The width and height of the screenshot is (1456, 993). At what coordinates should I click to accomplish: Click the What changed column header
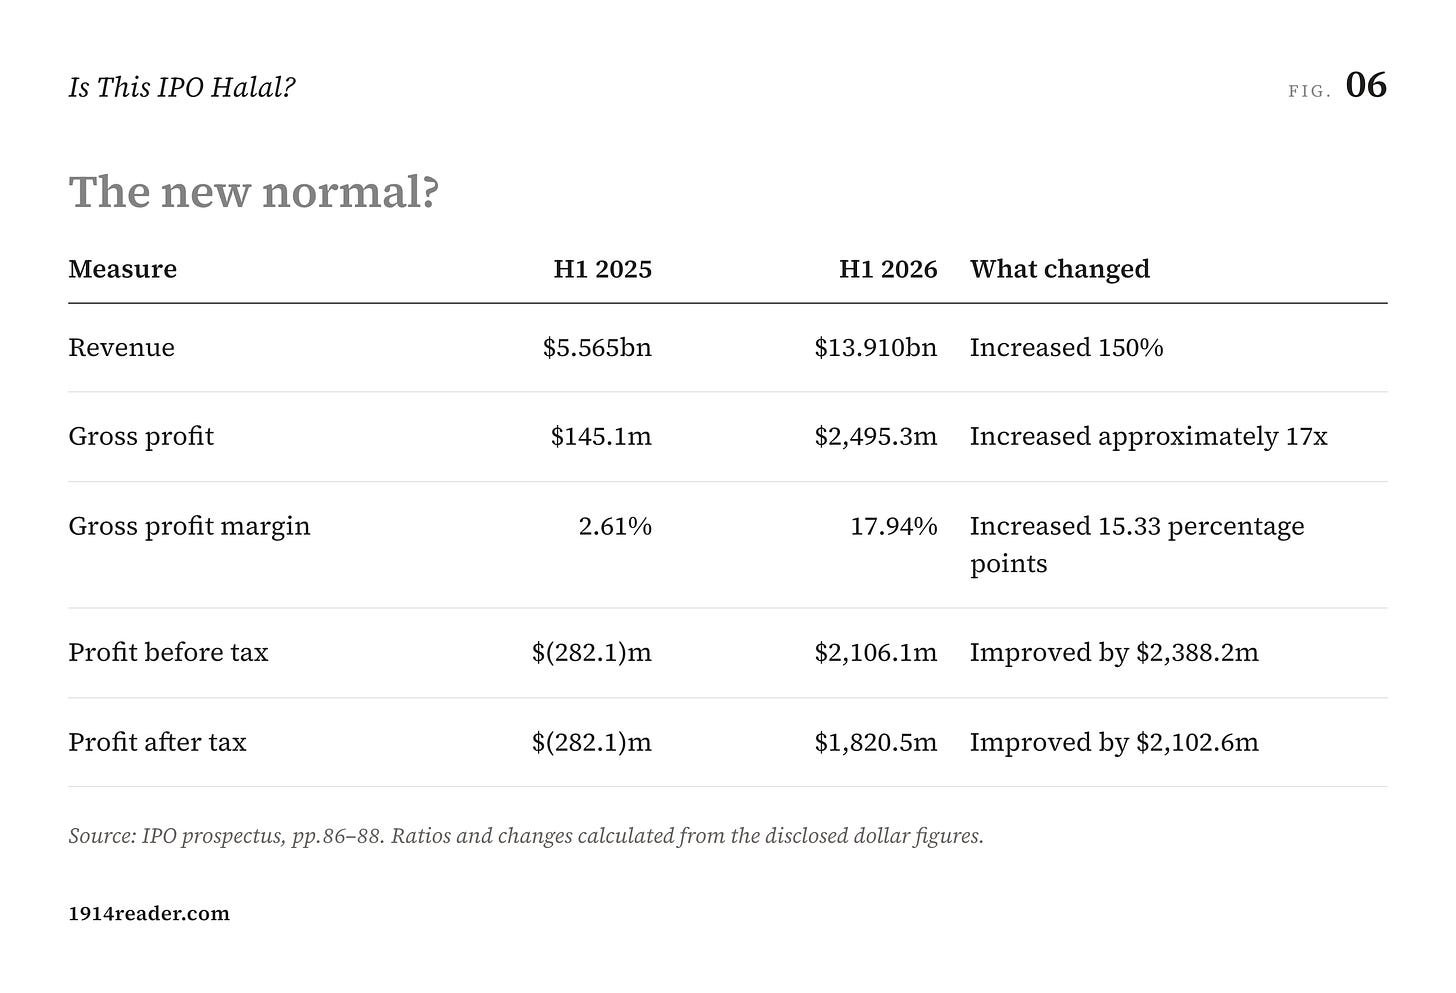[1060, 269]
